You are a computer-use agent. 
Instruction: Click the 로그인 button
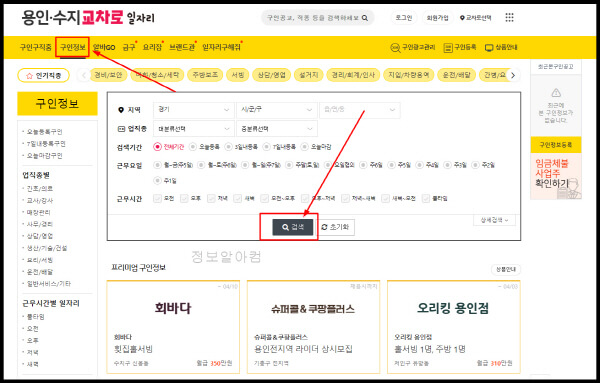pyautogui.click(x=404, y=18)
